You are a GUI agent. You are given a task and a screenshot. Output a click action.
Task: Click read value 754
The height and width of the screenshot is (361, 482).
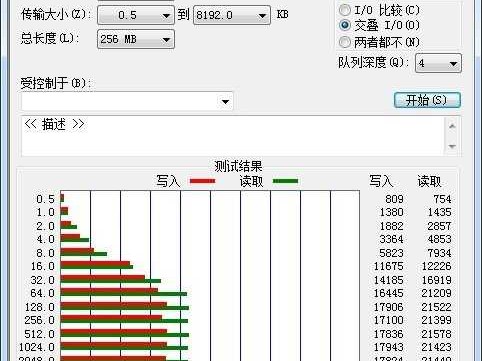(x=442, y=199)
